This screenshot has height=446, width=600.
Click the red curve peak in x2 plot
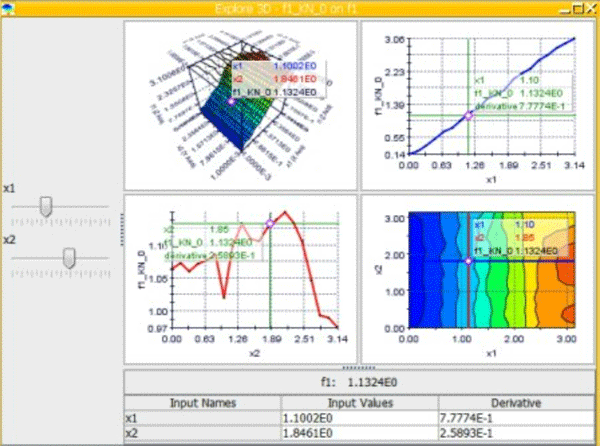coord(285,212)
